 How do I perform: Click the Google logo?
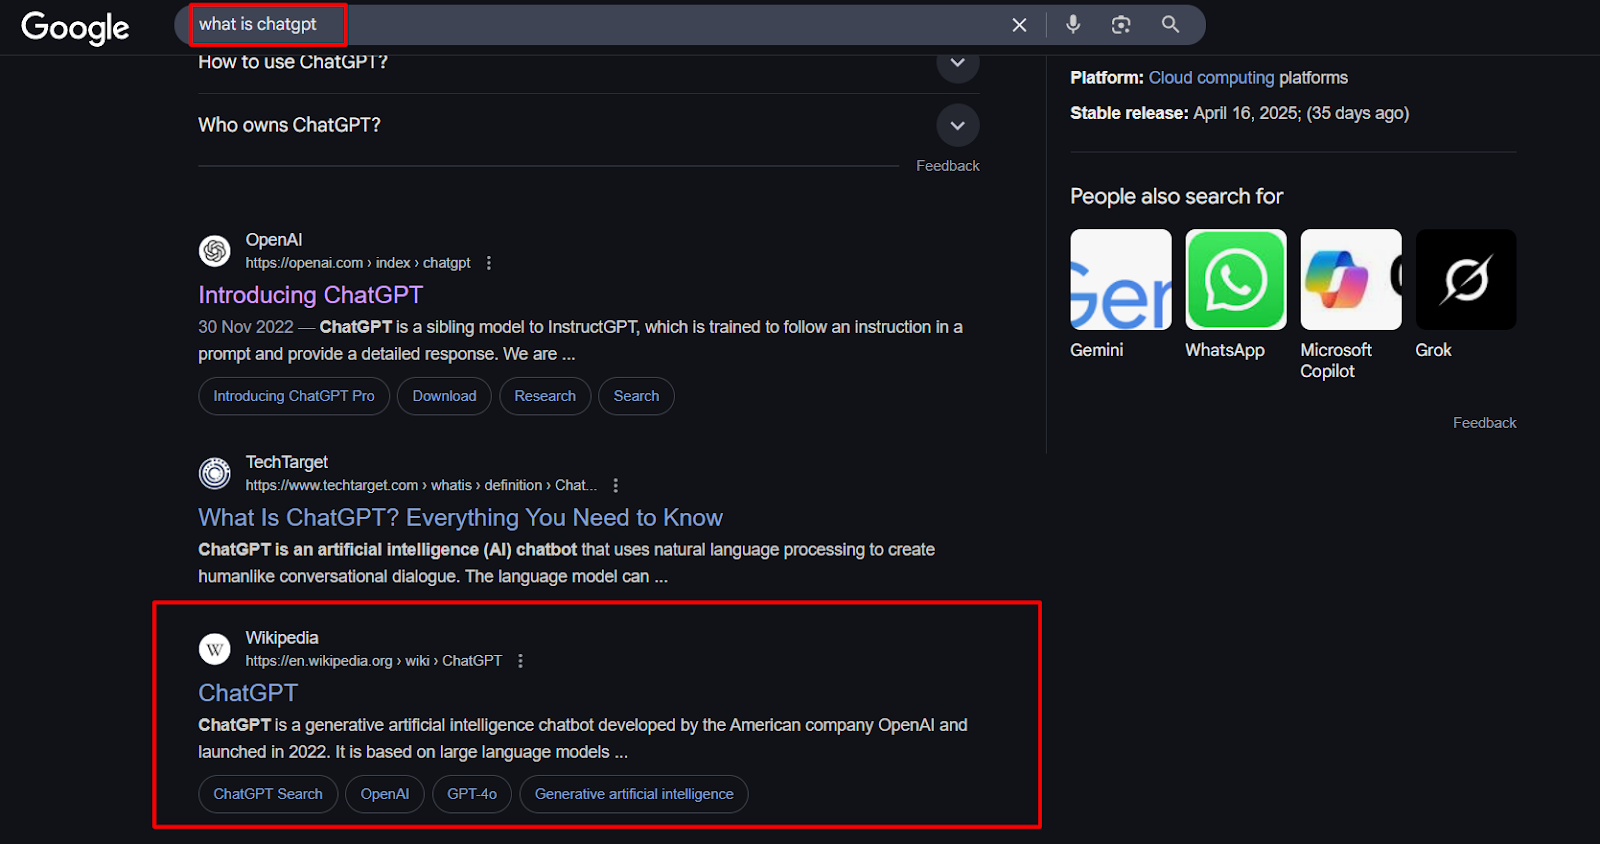click(75, 27)
